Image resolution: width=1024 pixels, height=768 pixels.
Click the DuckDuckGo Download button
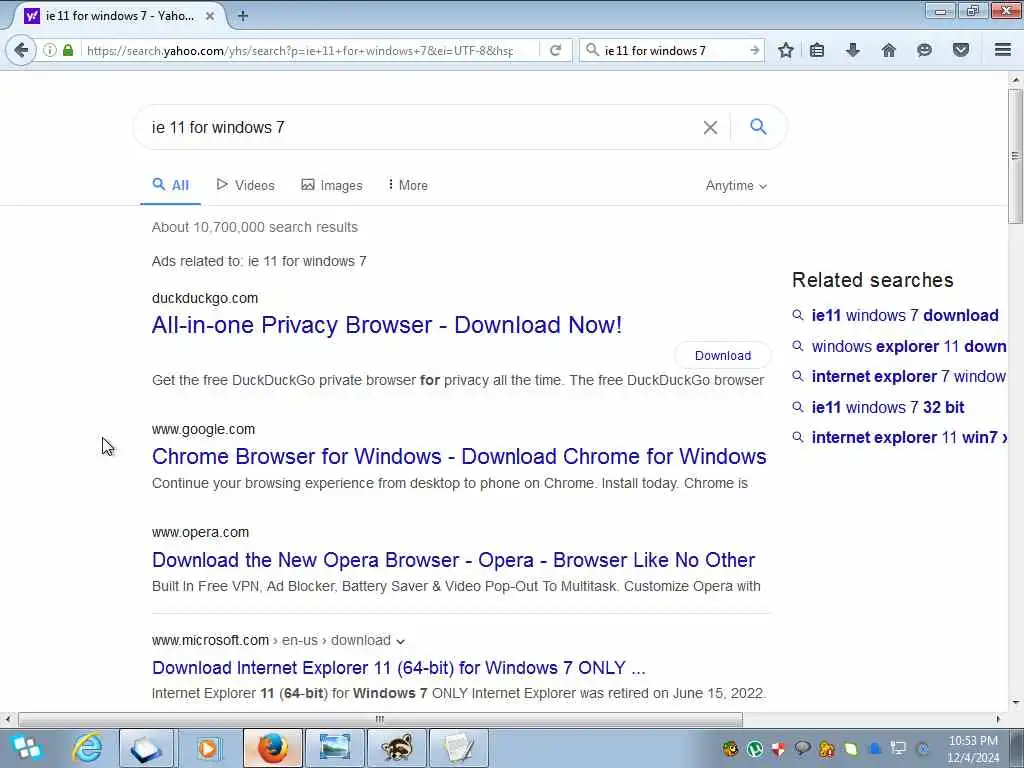pyautogui.click(x=722, y=355)
